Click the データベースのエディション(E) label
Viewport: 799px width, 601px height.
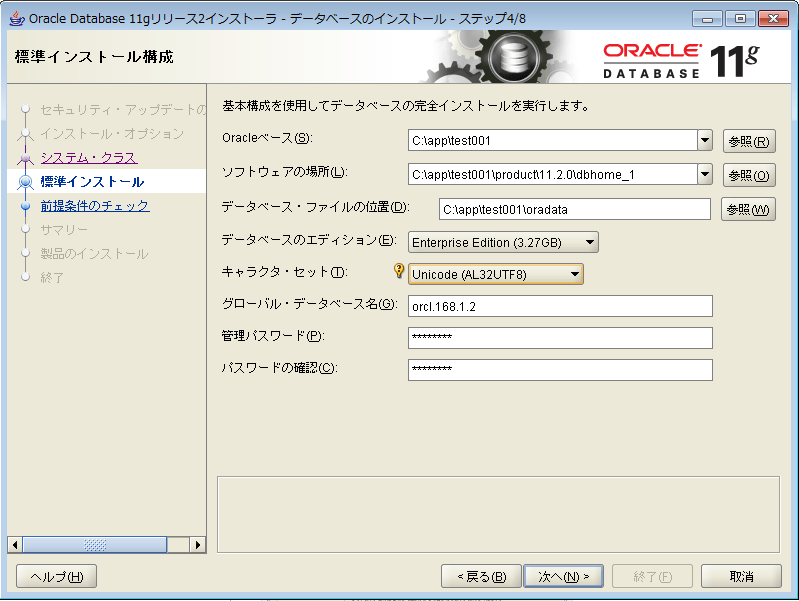309,240
